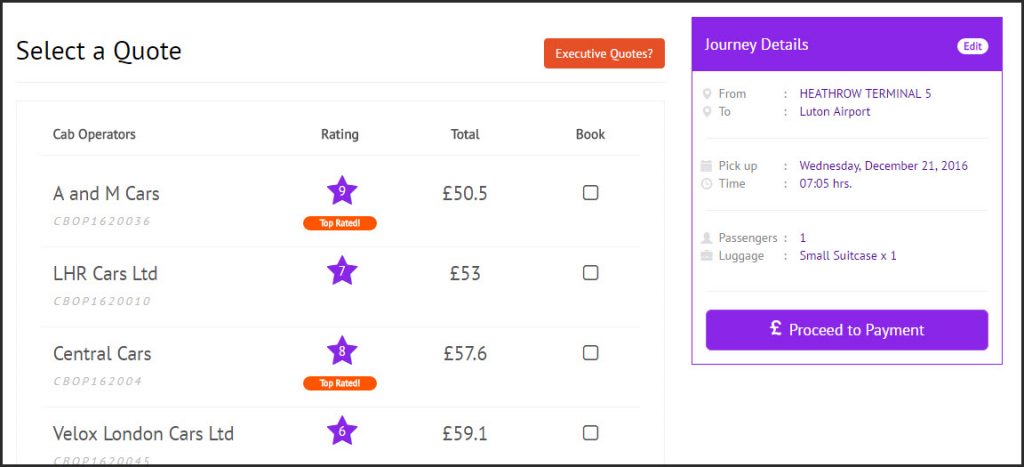Select the Central Cars booking checkbox

click(x=590, y=353)
